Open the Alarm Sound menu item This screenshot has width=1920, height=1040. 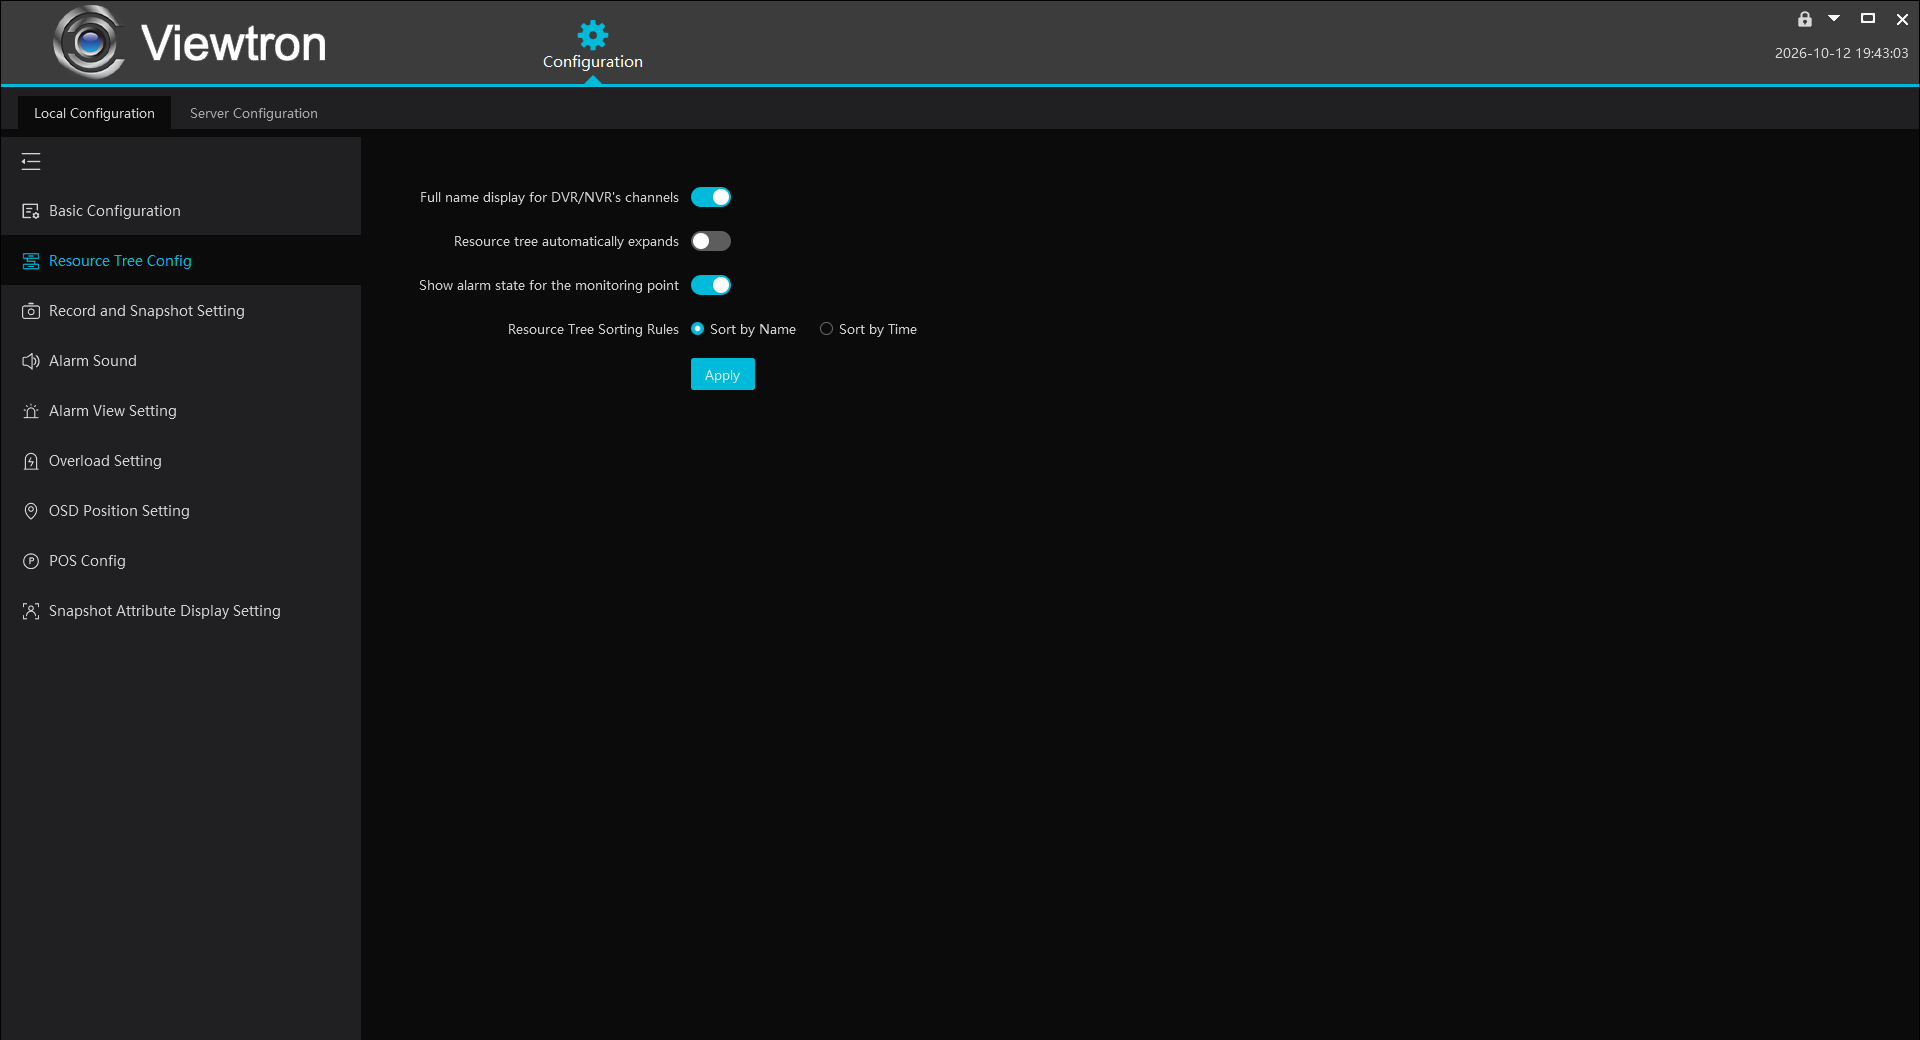point(181,361)
